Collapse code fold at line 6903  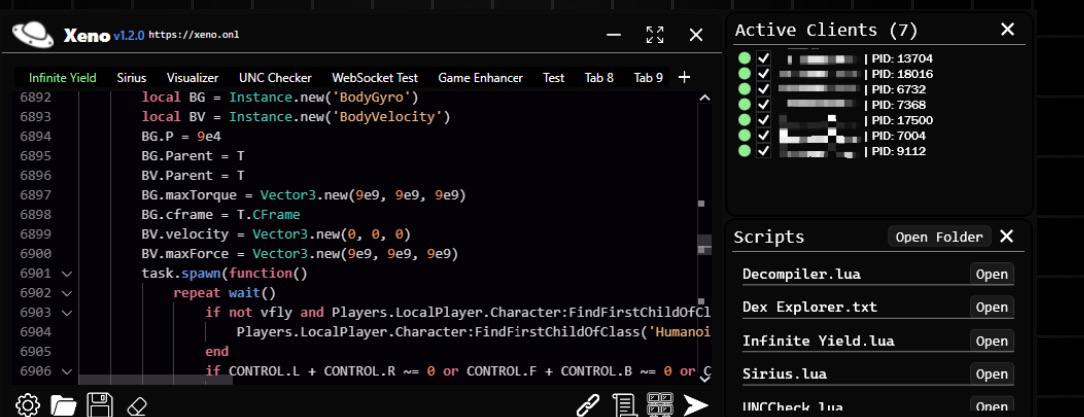click(x=67, y=313)
